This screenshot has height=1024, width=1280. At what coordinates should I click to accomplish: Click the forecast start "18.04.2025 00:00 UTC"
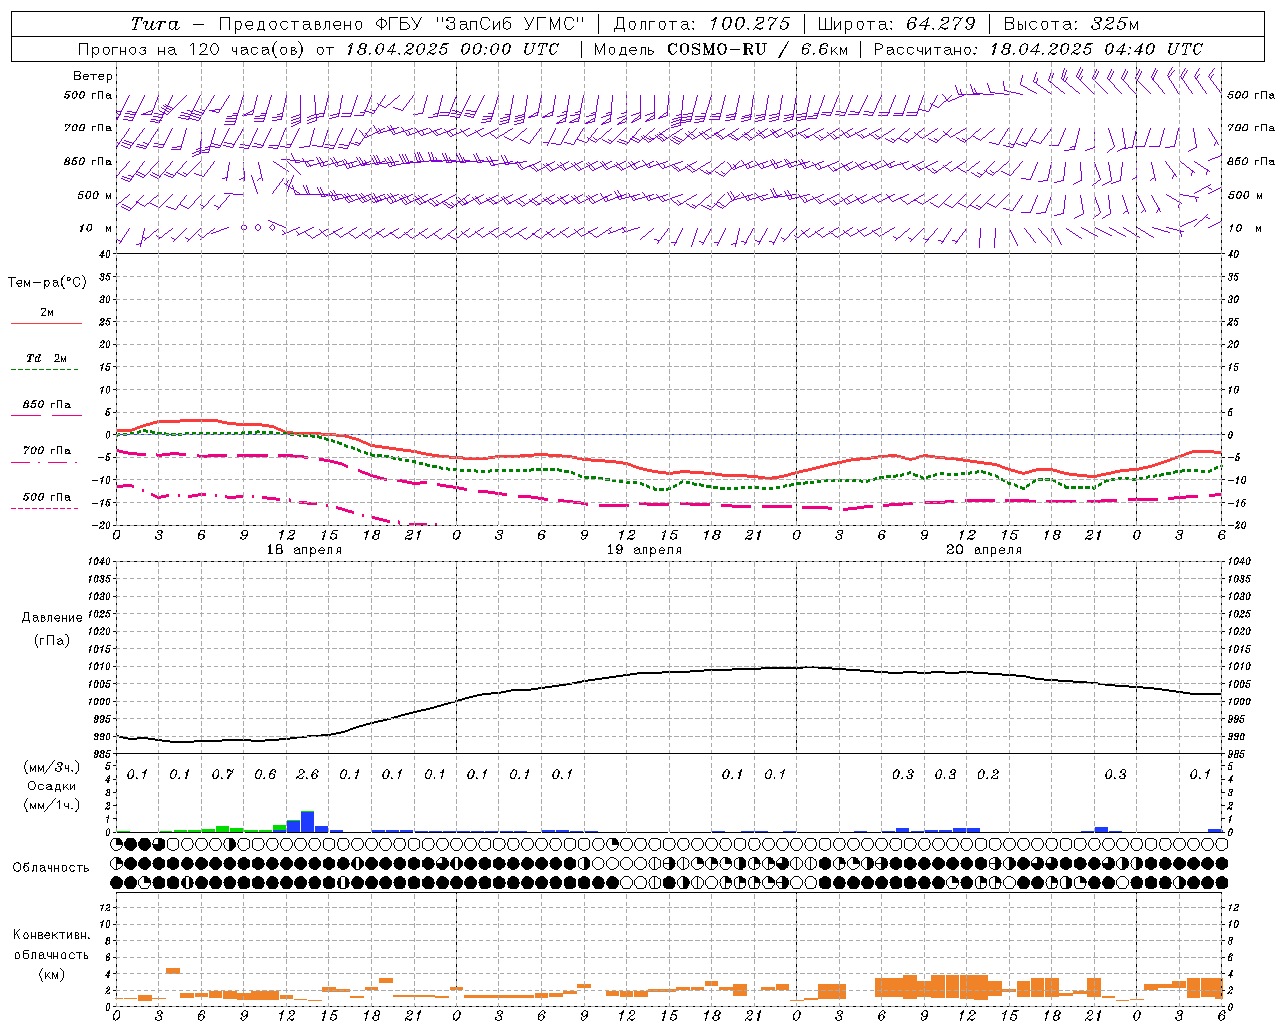pos(453,49)
